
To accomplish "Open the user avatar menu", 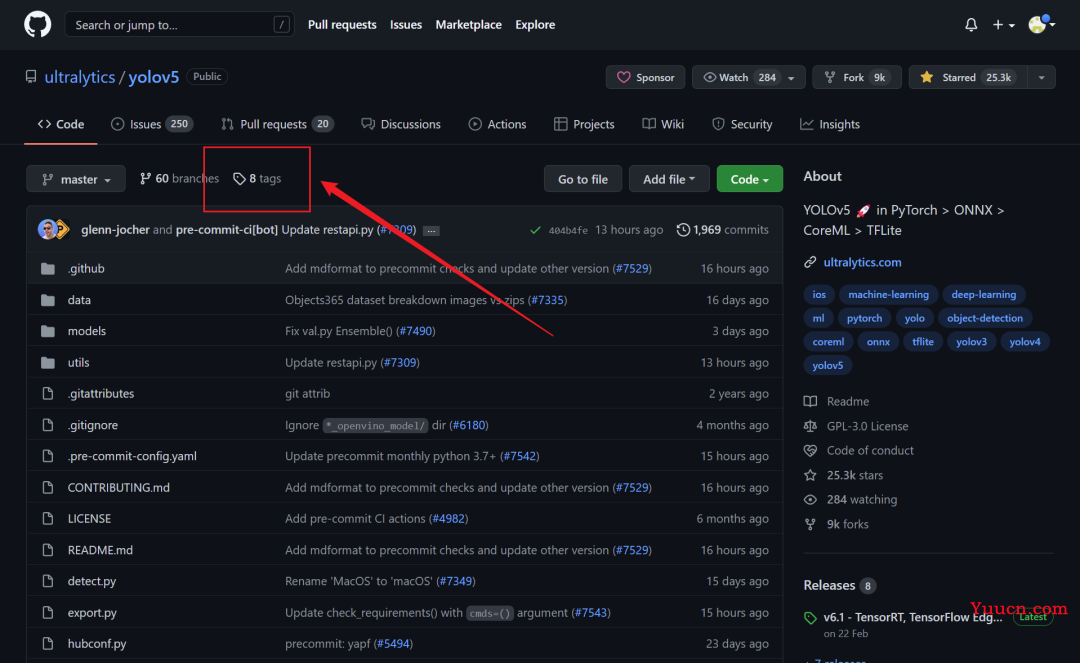I will coord(1041,25).
